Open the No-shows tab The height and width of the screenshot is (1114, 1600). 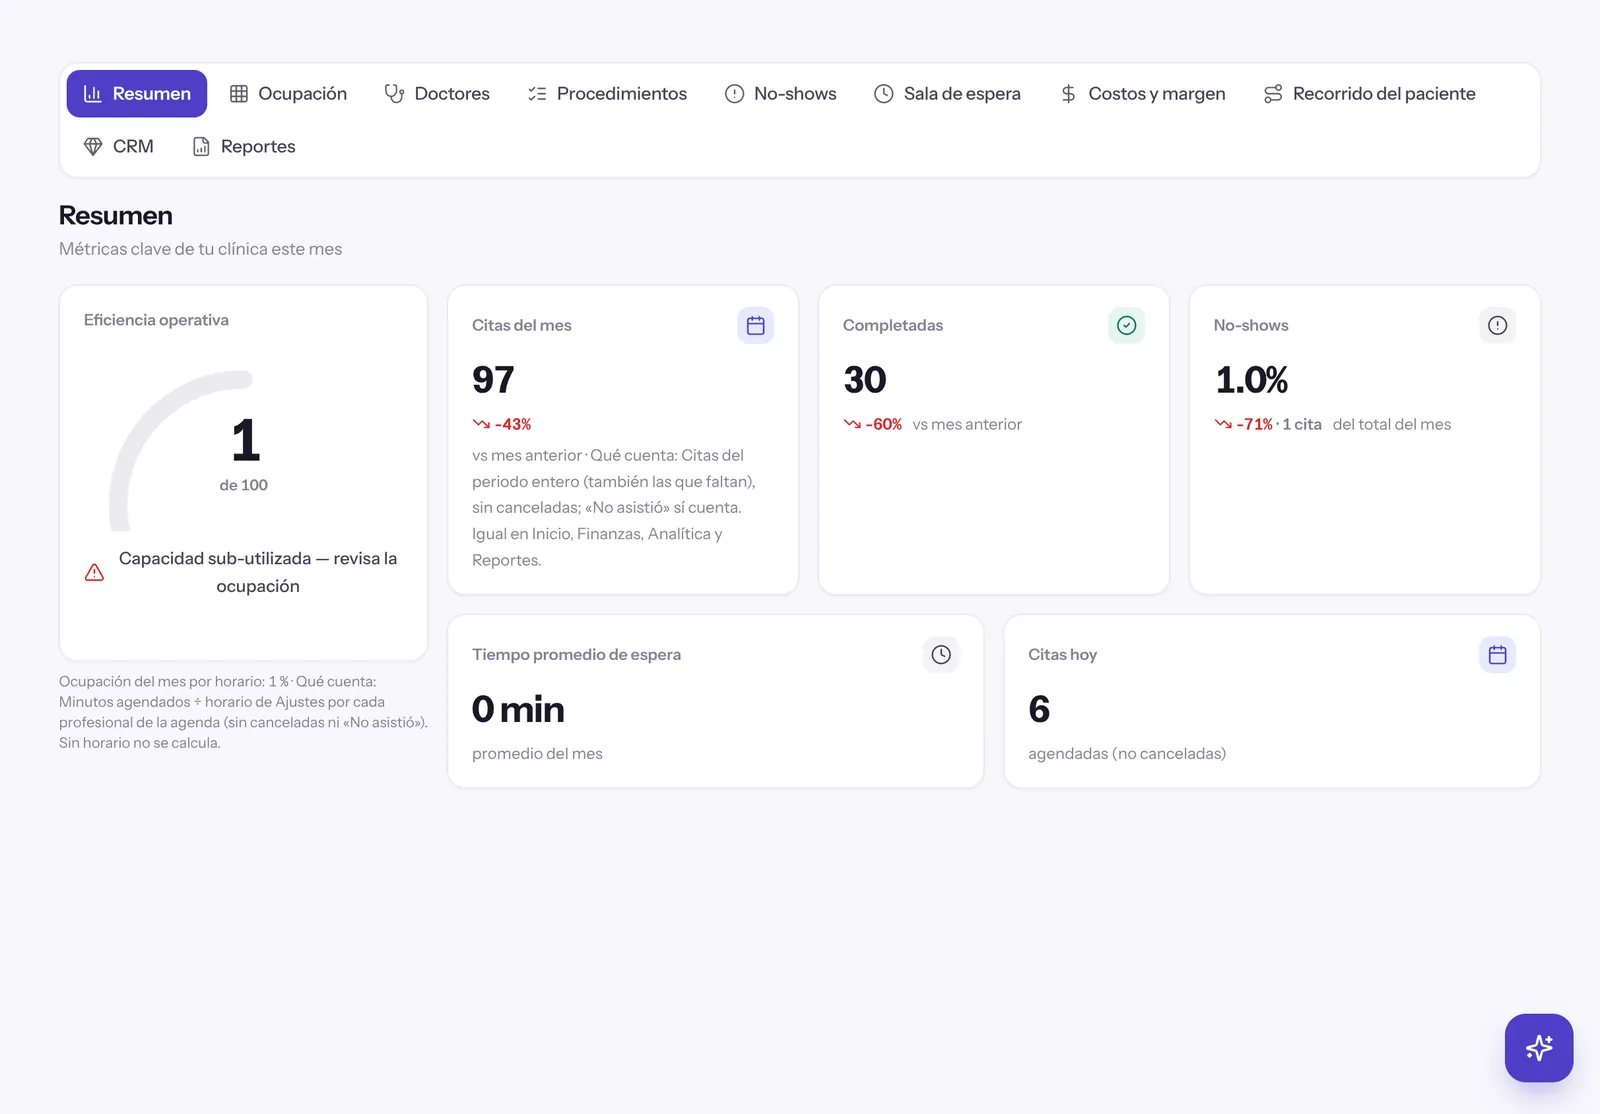781,93
